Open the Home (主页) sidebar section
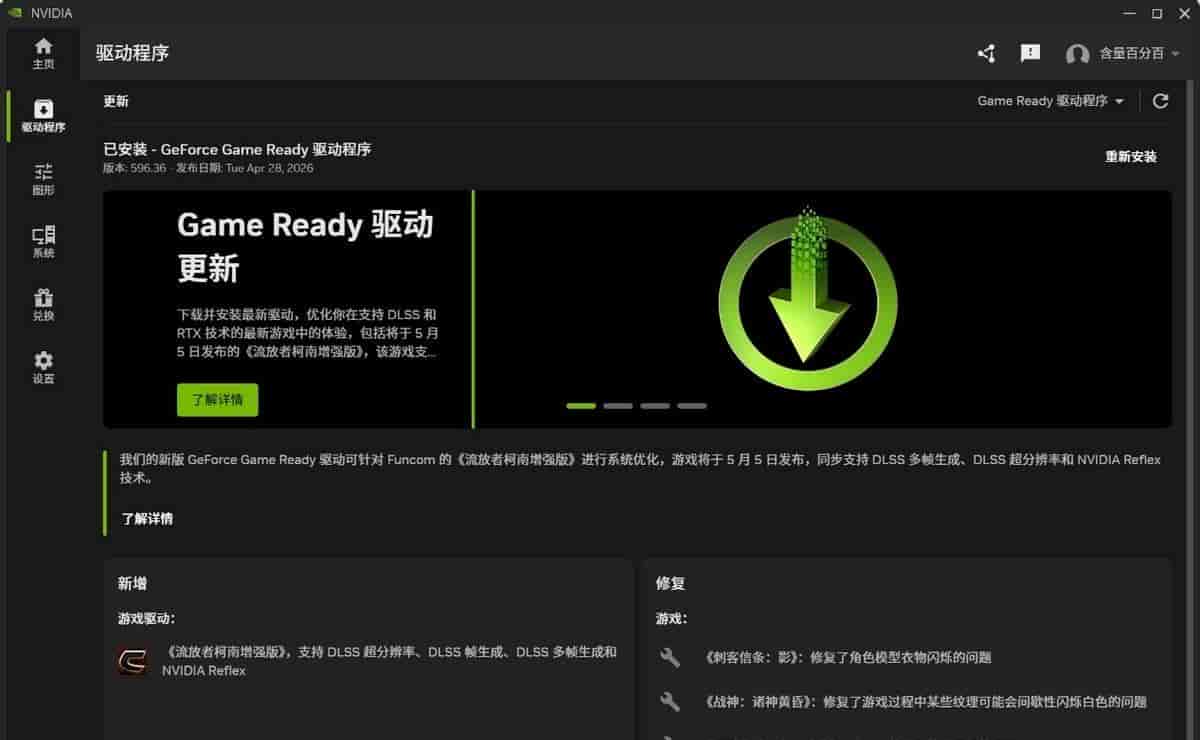The width and height of the screenshot is (1200, 740). pyautogui.click(x=43, y=53)
